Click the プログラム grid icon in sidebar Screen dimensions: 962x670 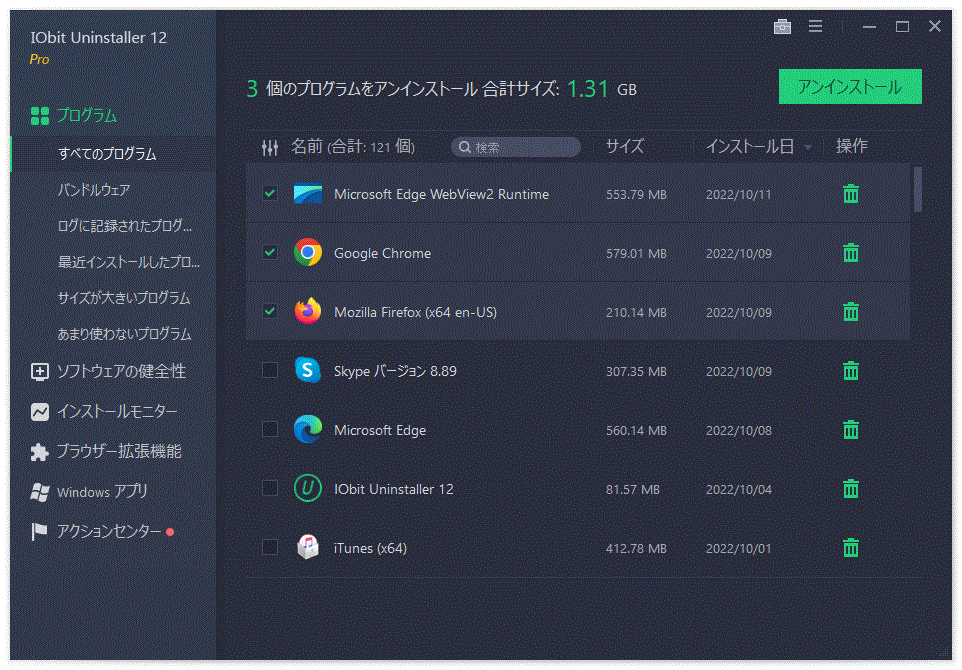click(40, 115)
